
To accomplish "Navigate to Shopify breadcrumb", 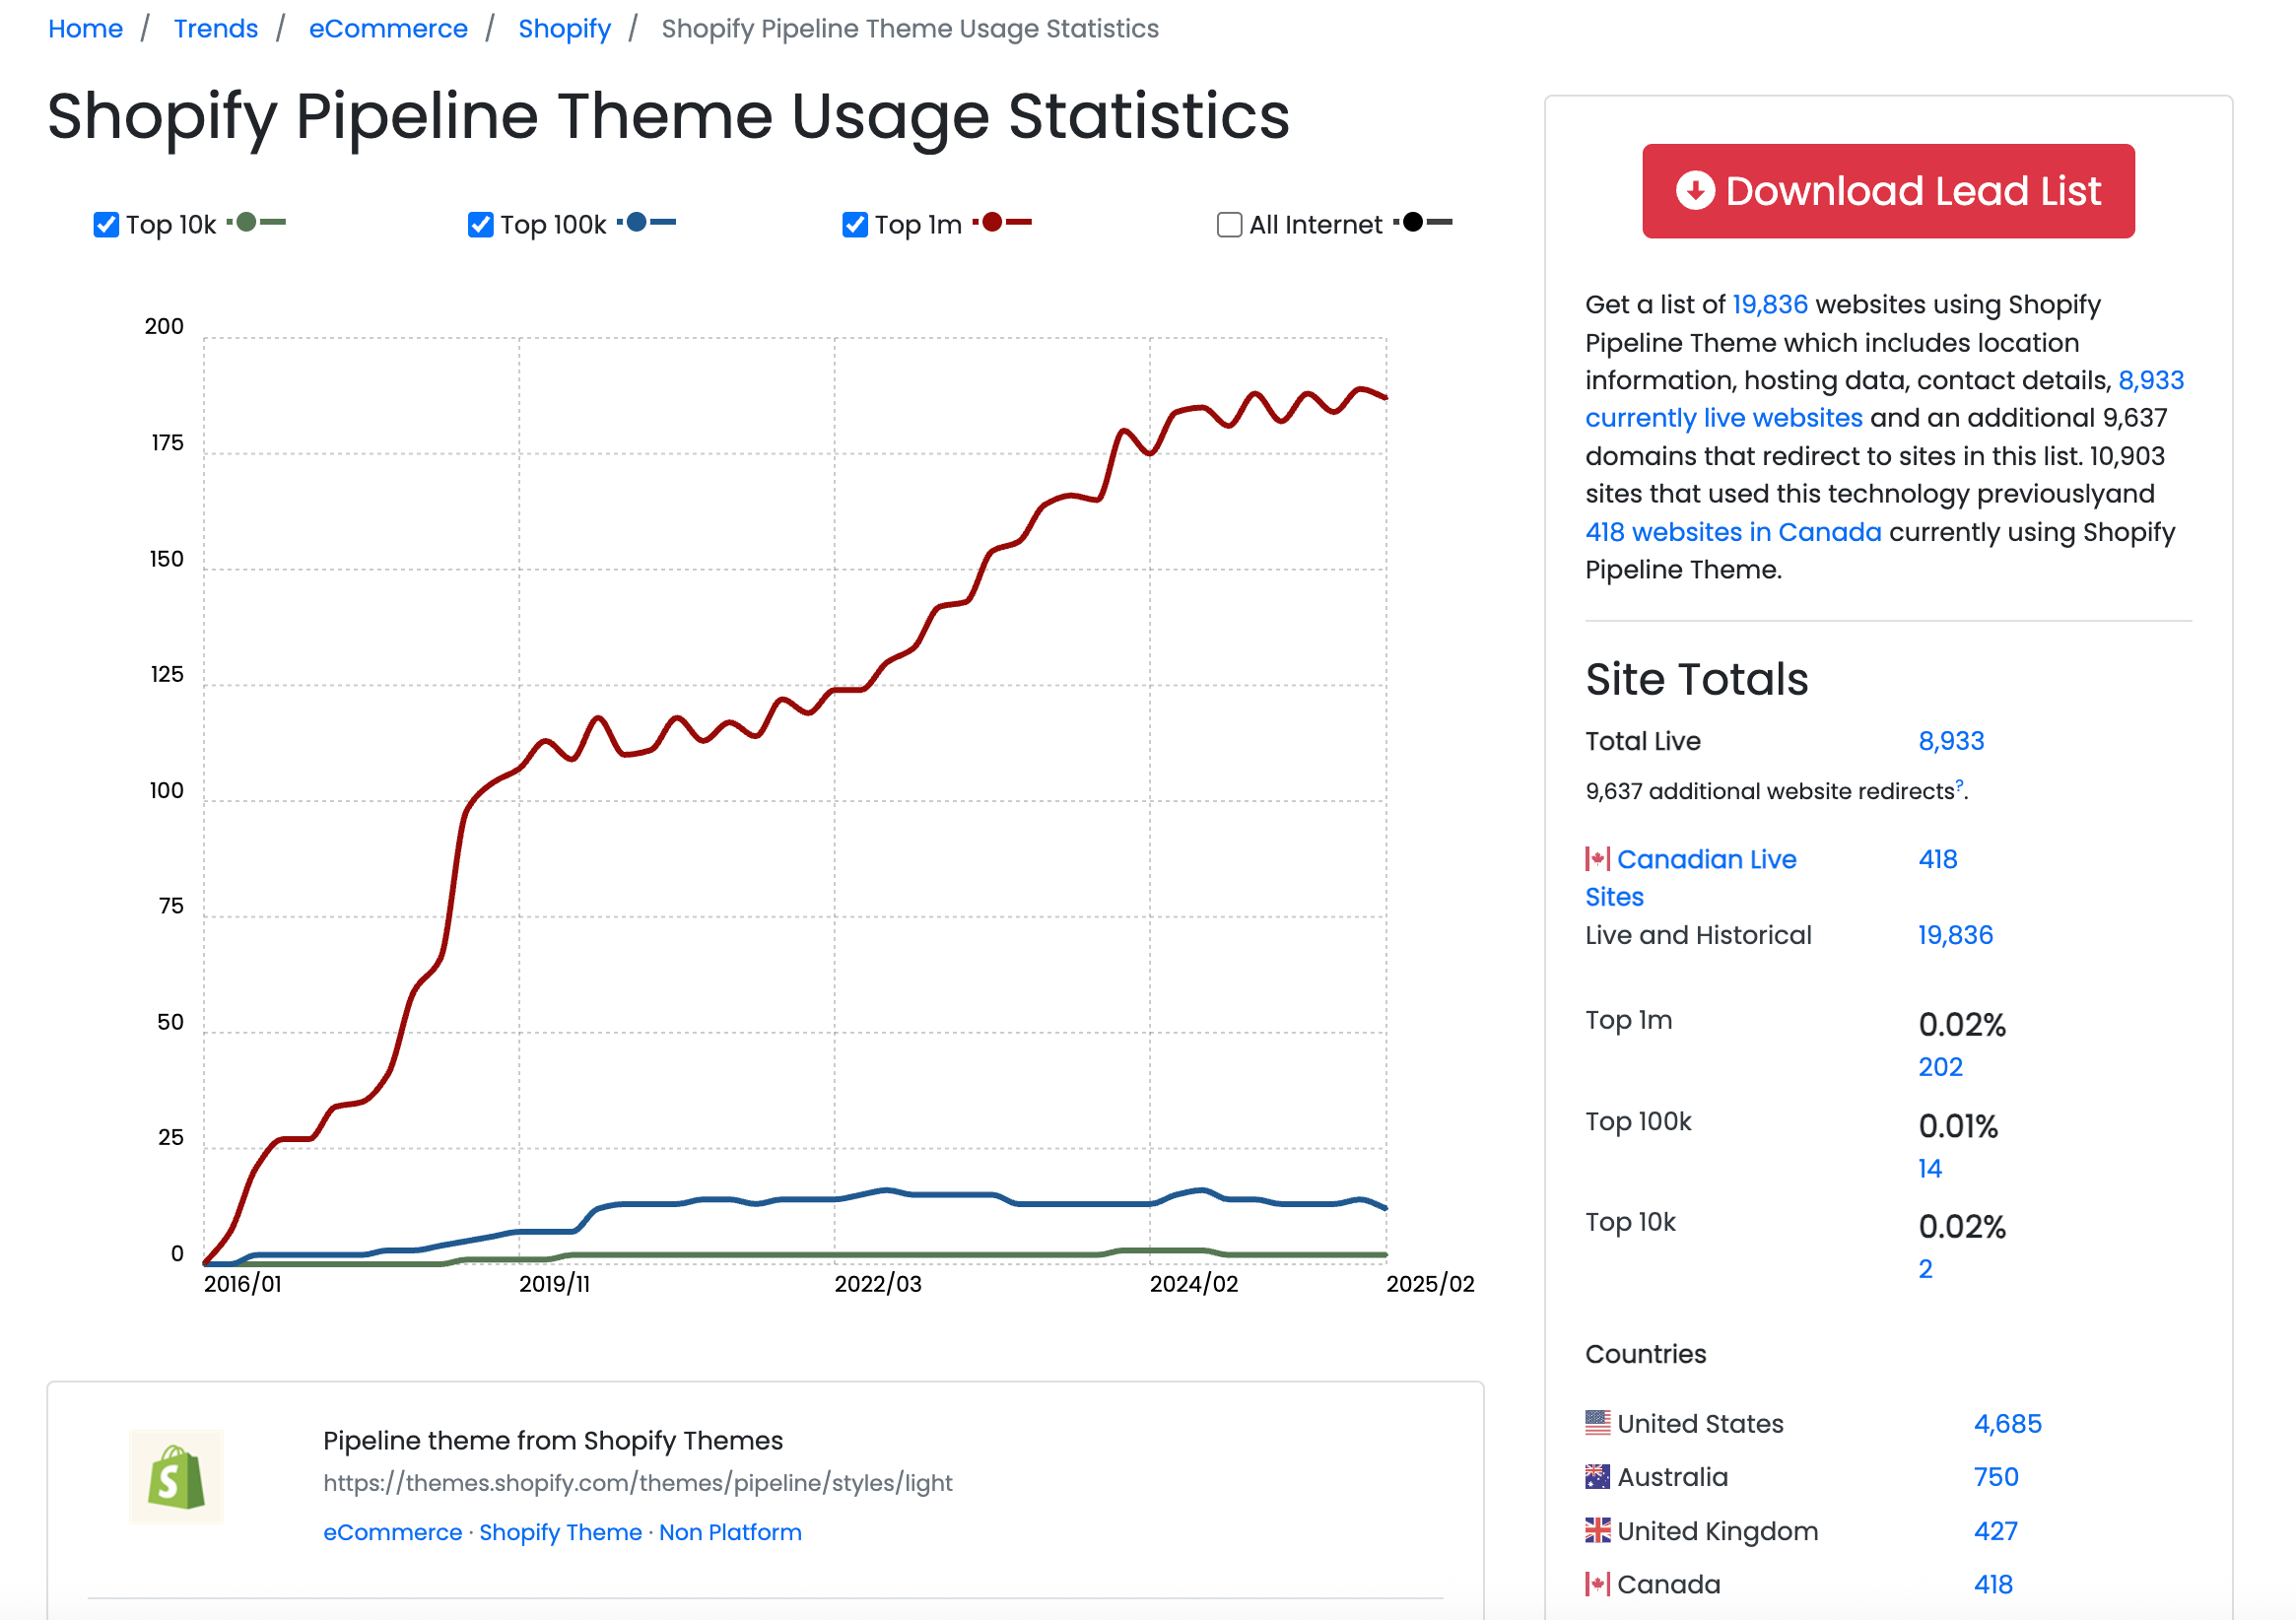I will (x=564, y=29).
